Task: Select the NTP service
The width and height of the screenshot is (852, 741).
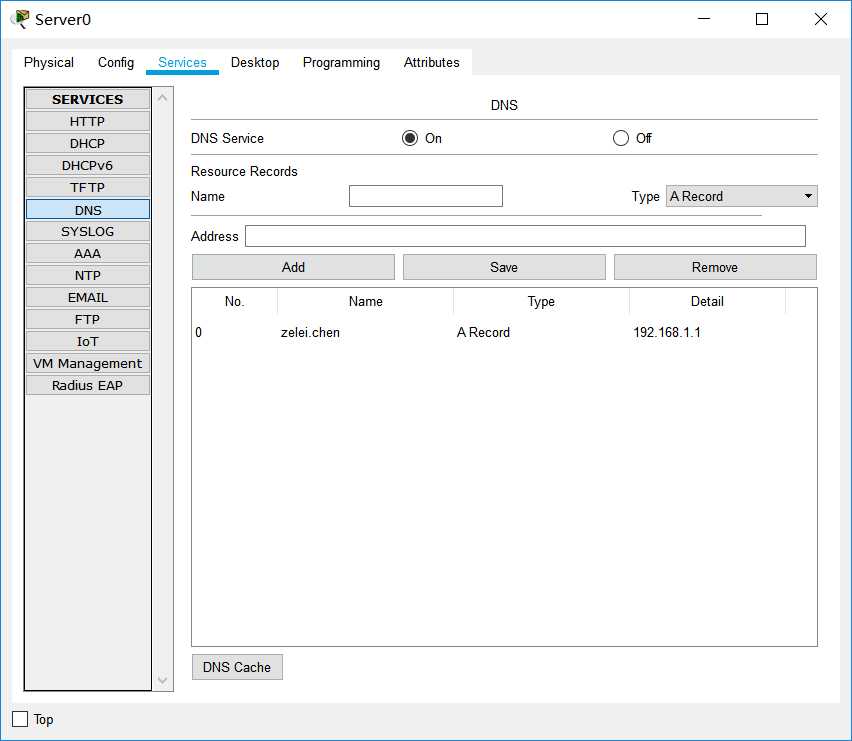Action: coord(87,275)
